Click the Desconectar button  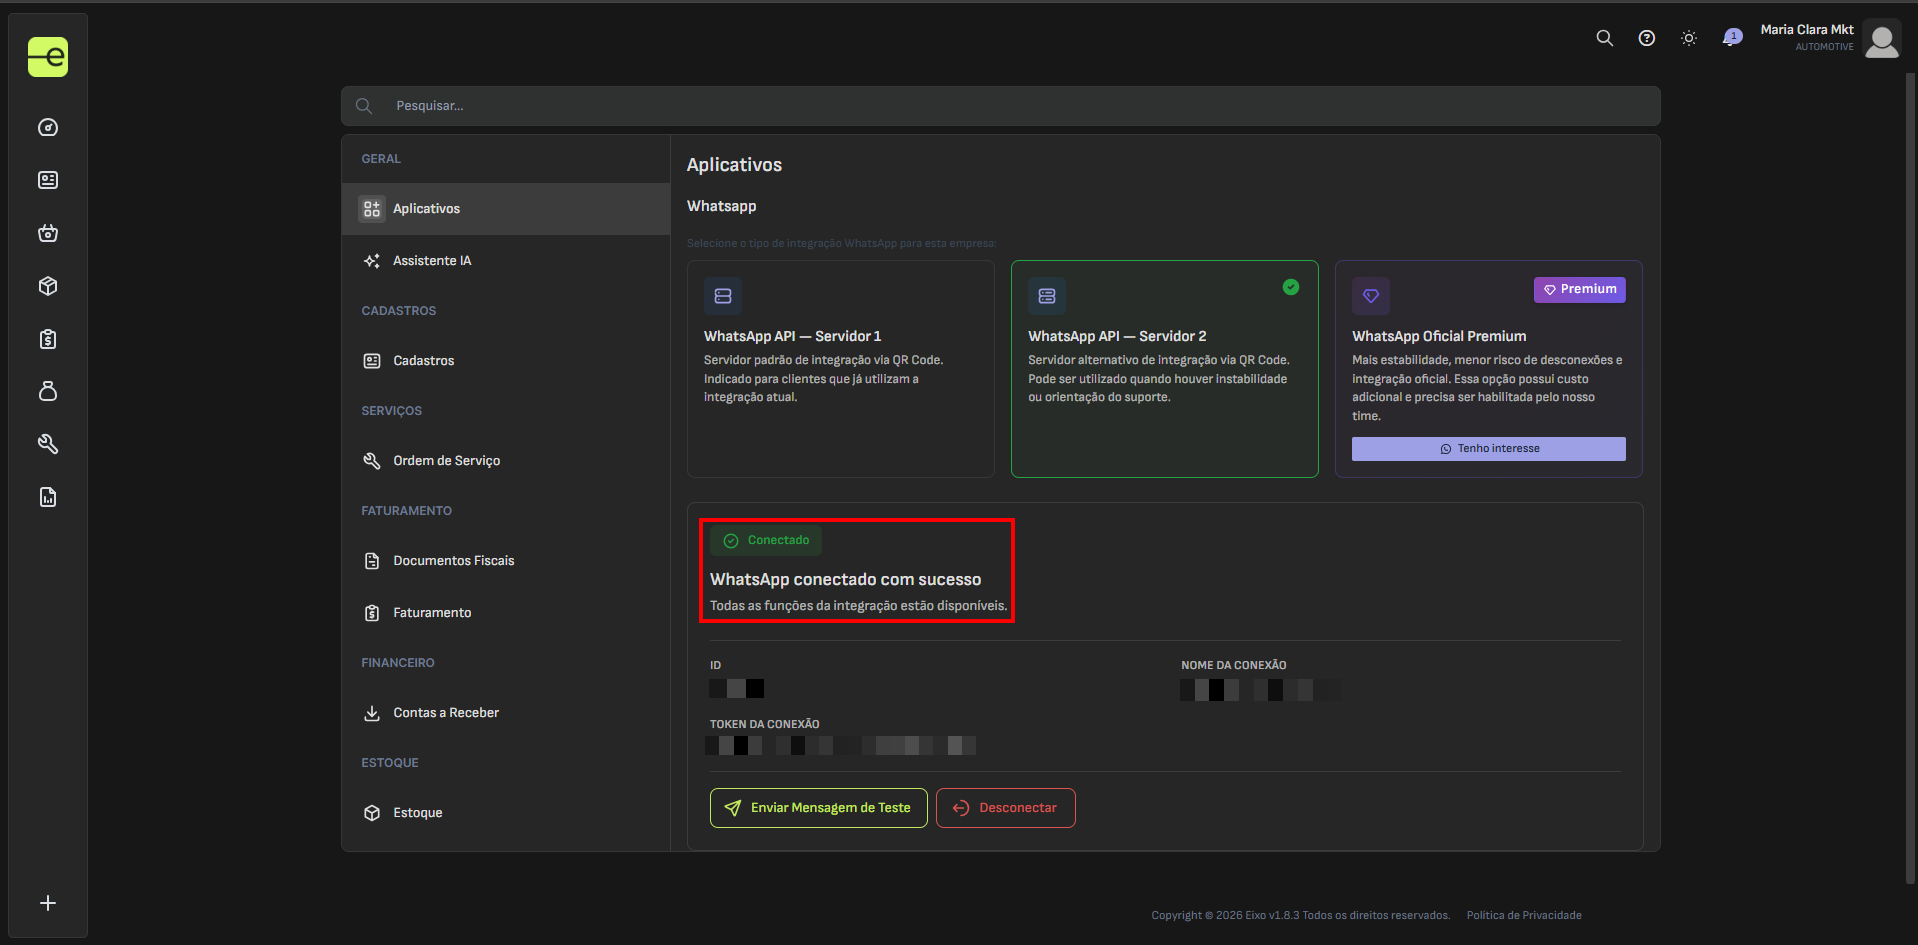tap(1006, 808)
